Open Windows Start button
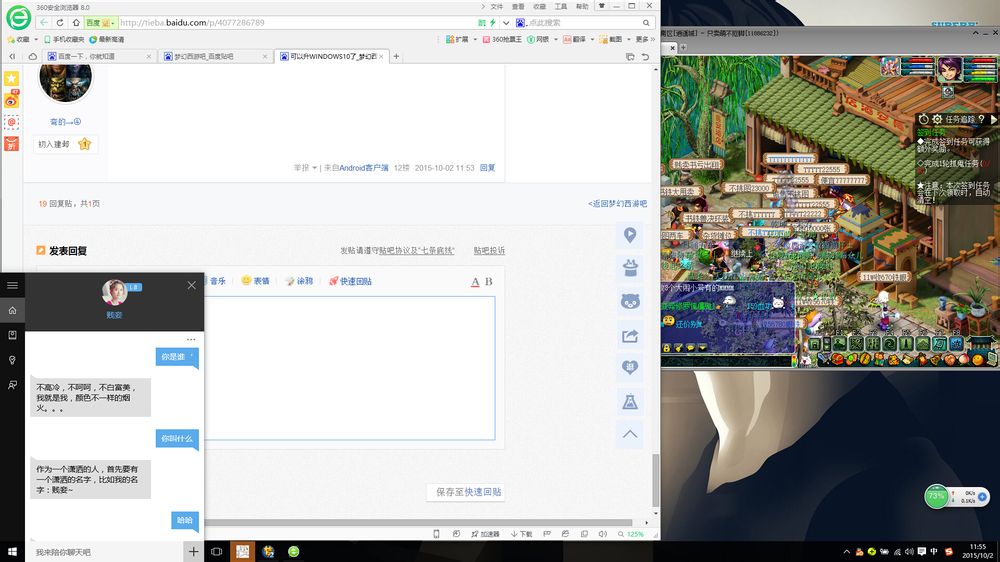 (12, 551)
